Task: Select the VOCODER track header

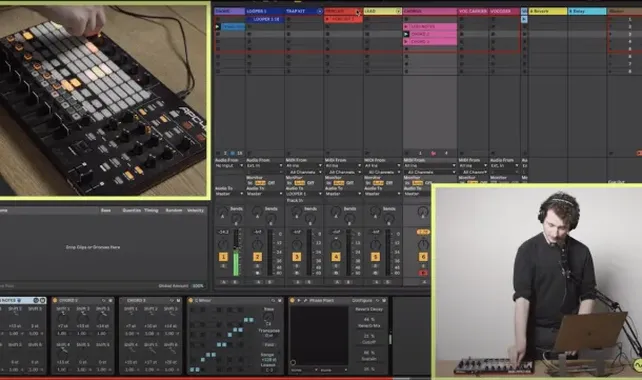Action: coord(504,11)
